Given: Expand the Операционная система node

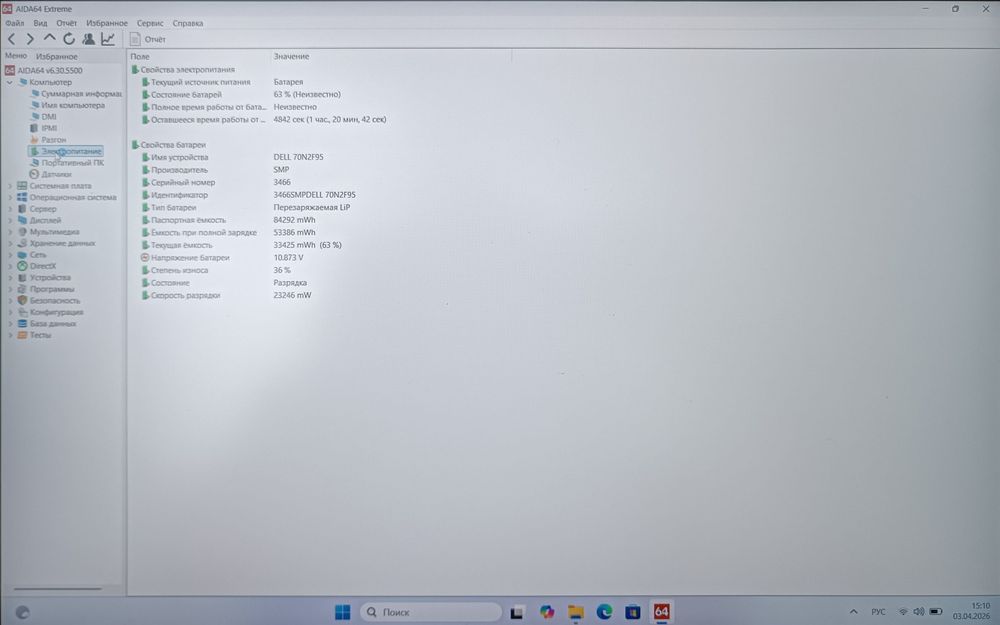Looking at the screenshot, I should [10, 198].
